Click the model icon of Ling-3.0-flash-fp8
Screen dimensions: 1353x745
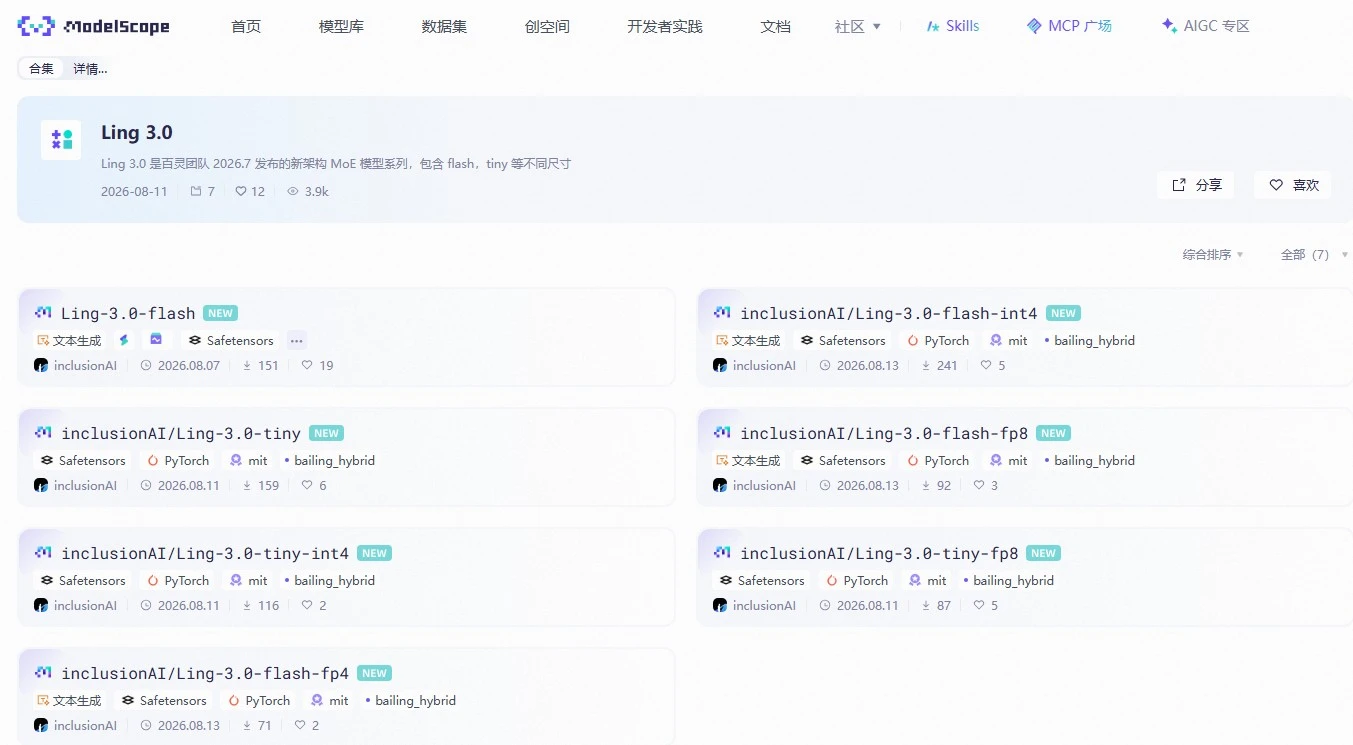(722, 433)
